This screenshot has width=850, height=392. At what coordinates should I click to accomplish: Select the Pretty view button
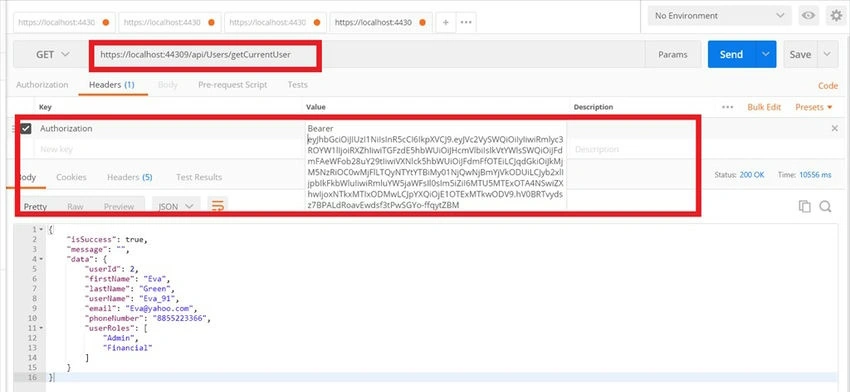[35, 207]
